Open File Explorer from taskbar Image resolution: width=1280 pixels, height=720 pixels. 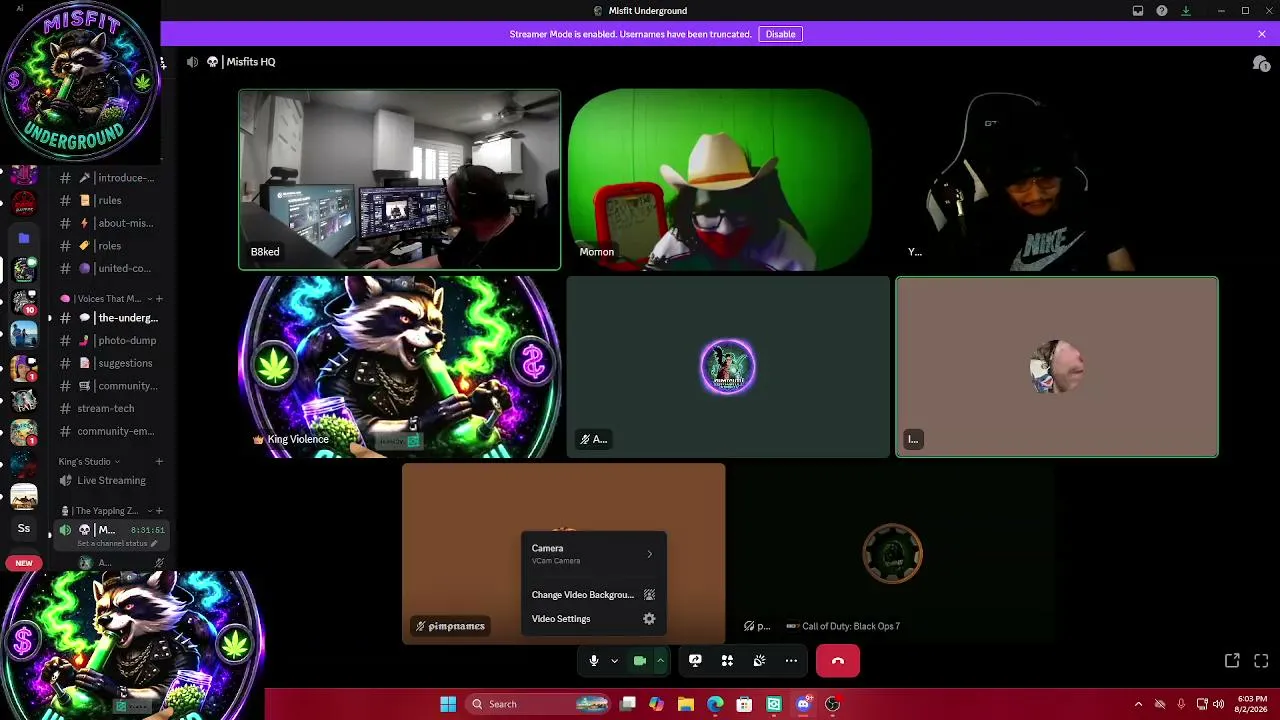click(x=686, y=704)
